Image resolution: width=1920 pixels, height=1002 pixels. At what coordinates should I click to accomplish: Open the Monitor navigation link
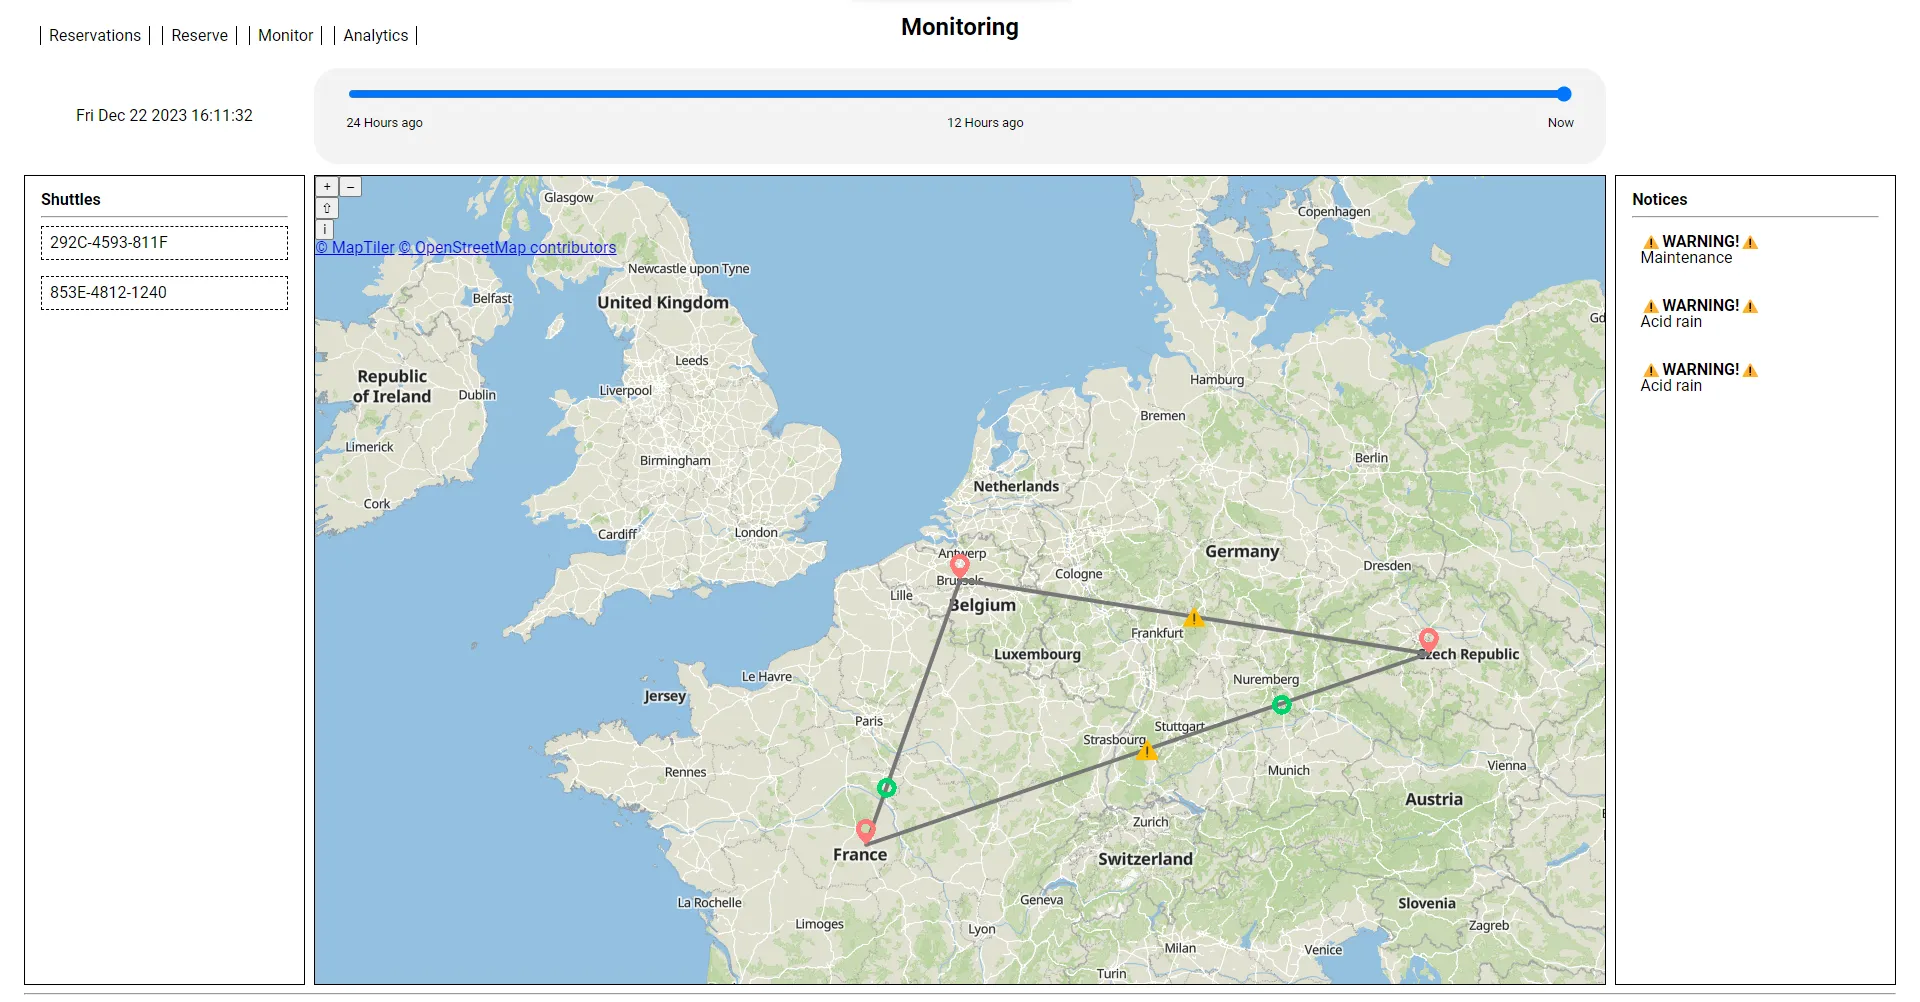(x=285, y=35)
